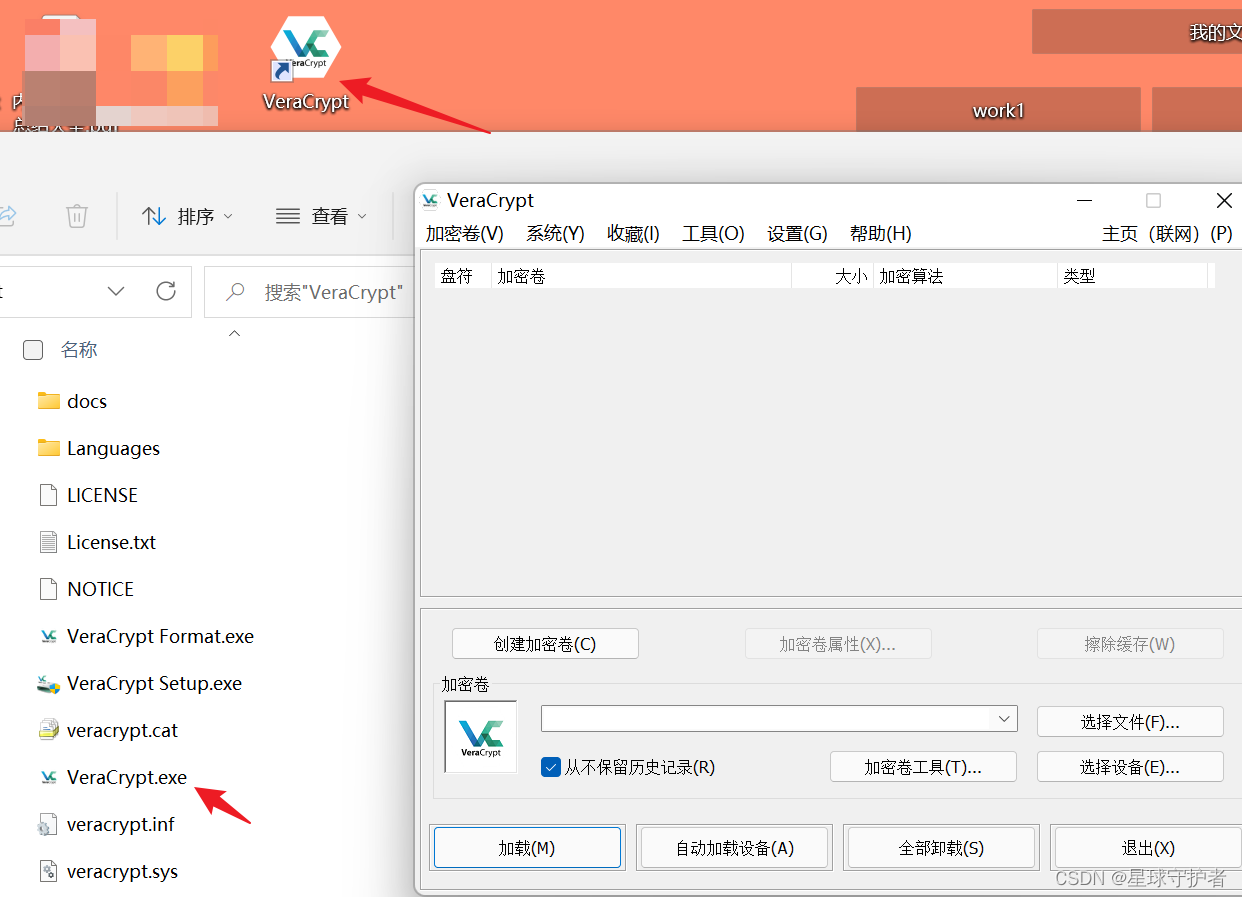The height and width of the screenshot is (897, 1242).
Task: Click the LICENSE file icon
Action: click(x=48, y=495)
